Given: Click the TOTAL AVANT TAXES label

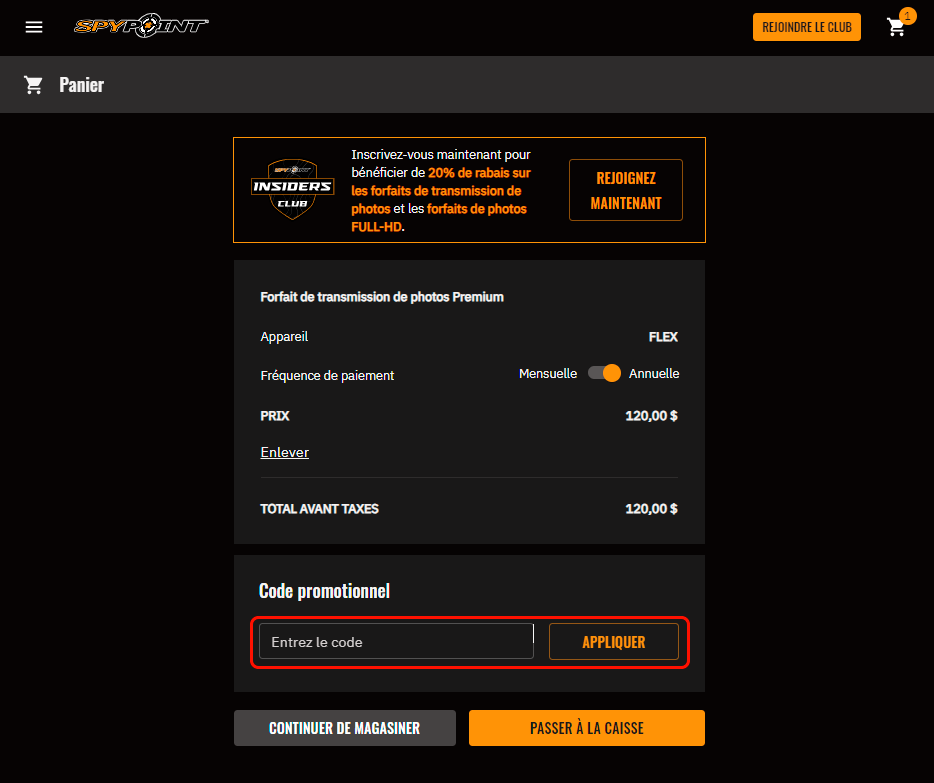Looking at the screenshot, I should 319,509.
